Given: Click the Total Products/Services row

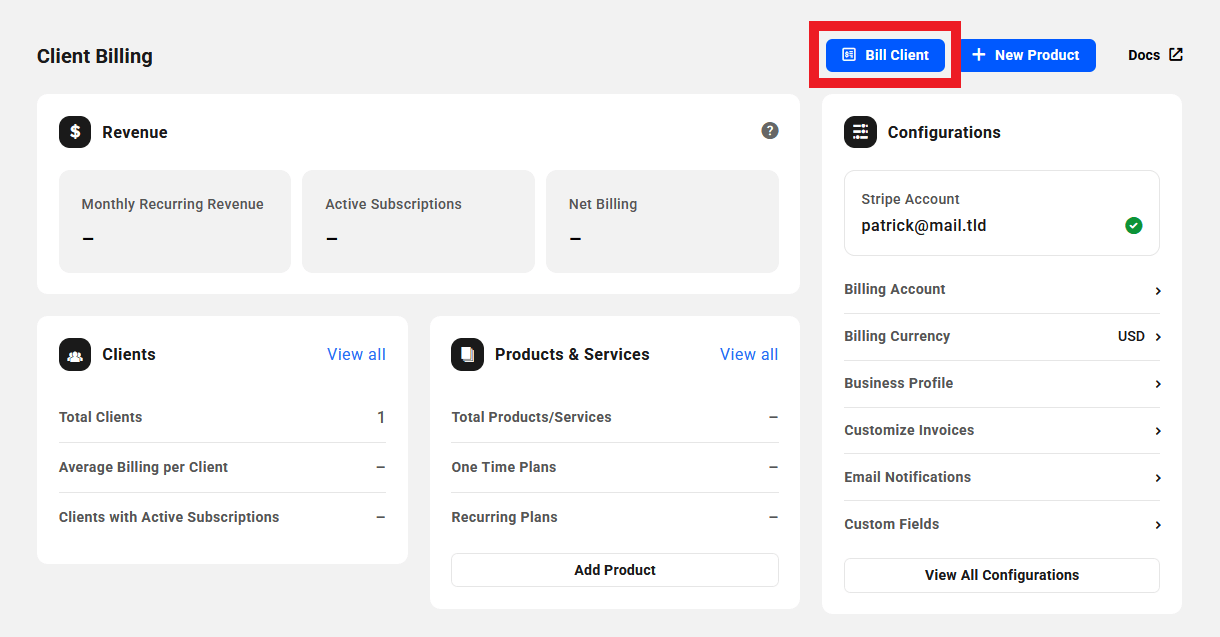Looking at the screenshot, I should click(x=615, y=417).
